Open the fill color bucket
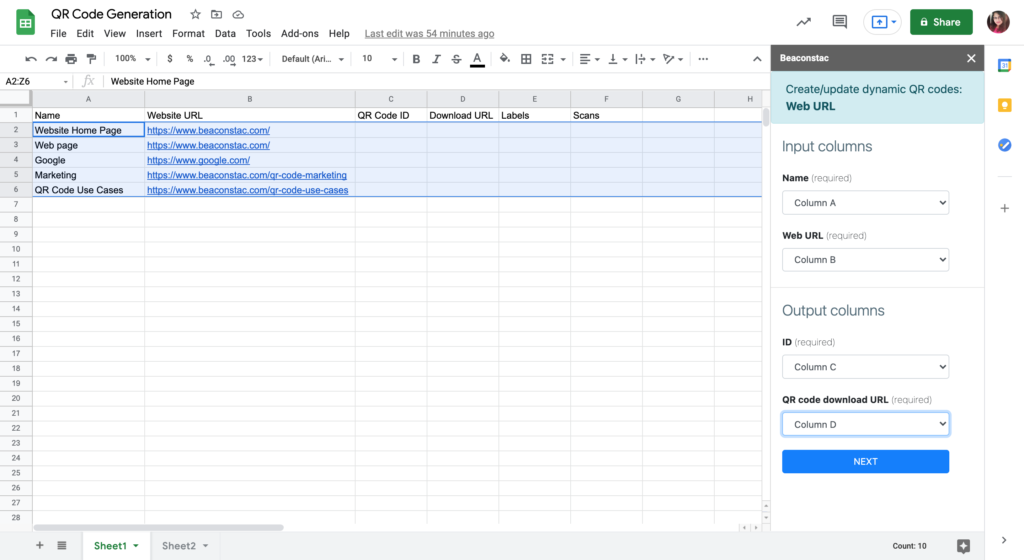 pyautogui.click(x=505, y=59)
